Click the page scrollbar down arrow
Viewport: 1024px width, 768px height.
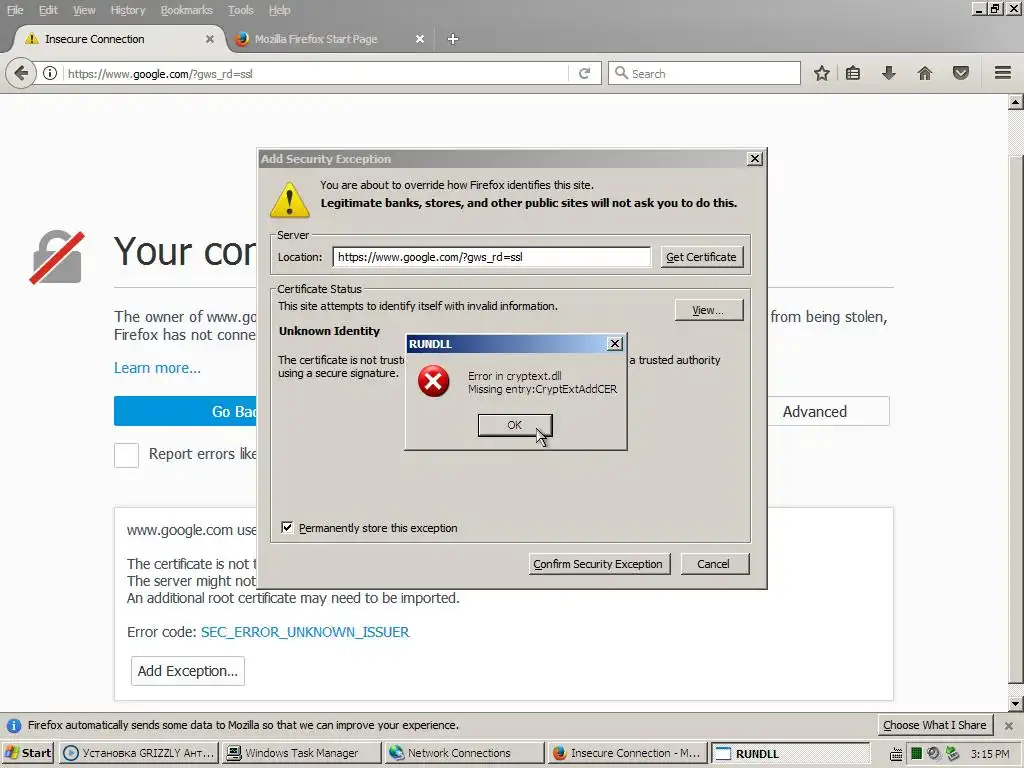(x=1016, y=704)
